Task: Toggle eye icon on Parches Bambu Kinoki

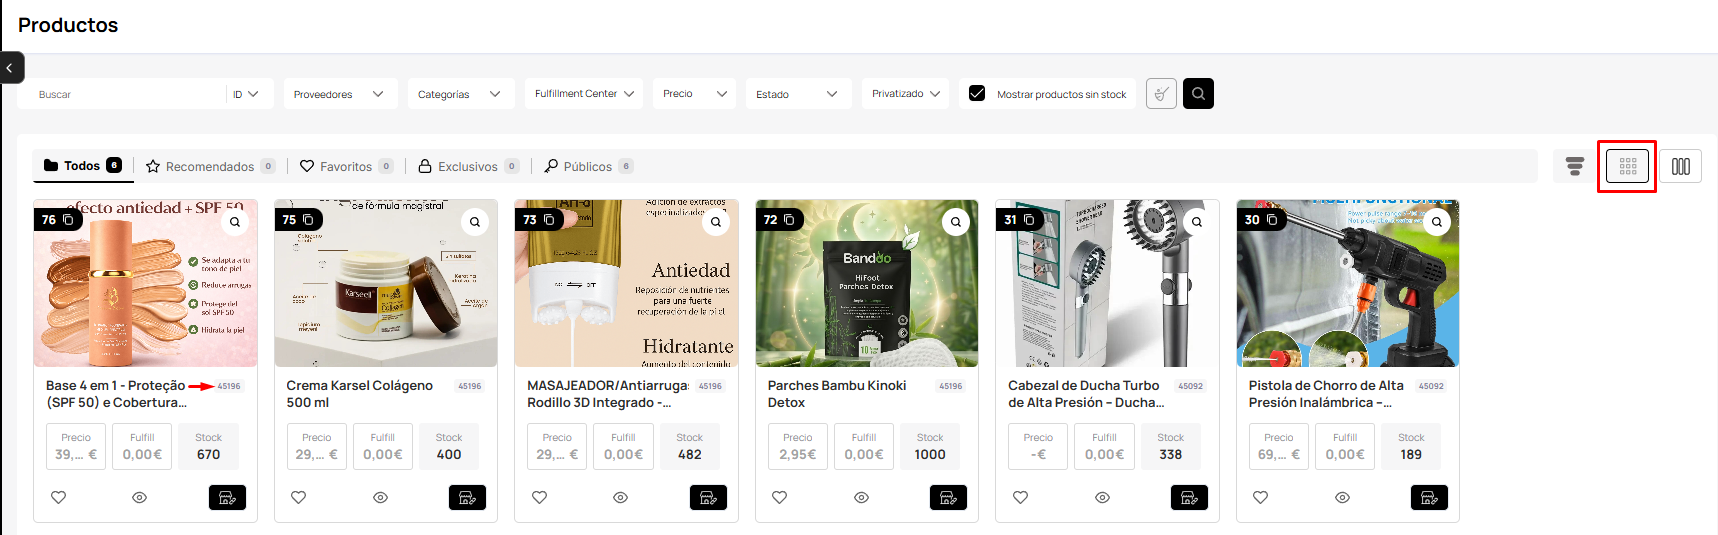Action: [x=861, y=497]
